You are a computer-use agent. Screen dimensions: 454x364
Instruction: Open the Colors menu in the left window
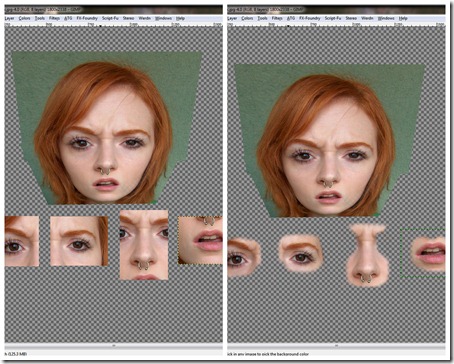24,18
